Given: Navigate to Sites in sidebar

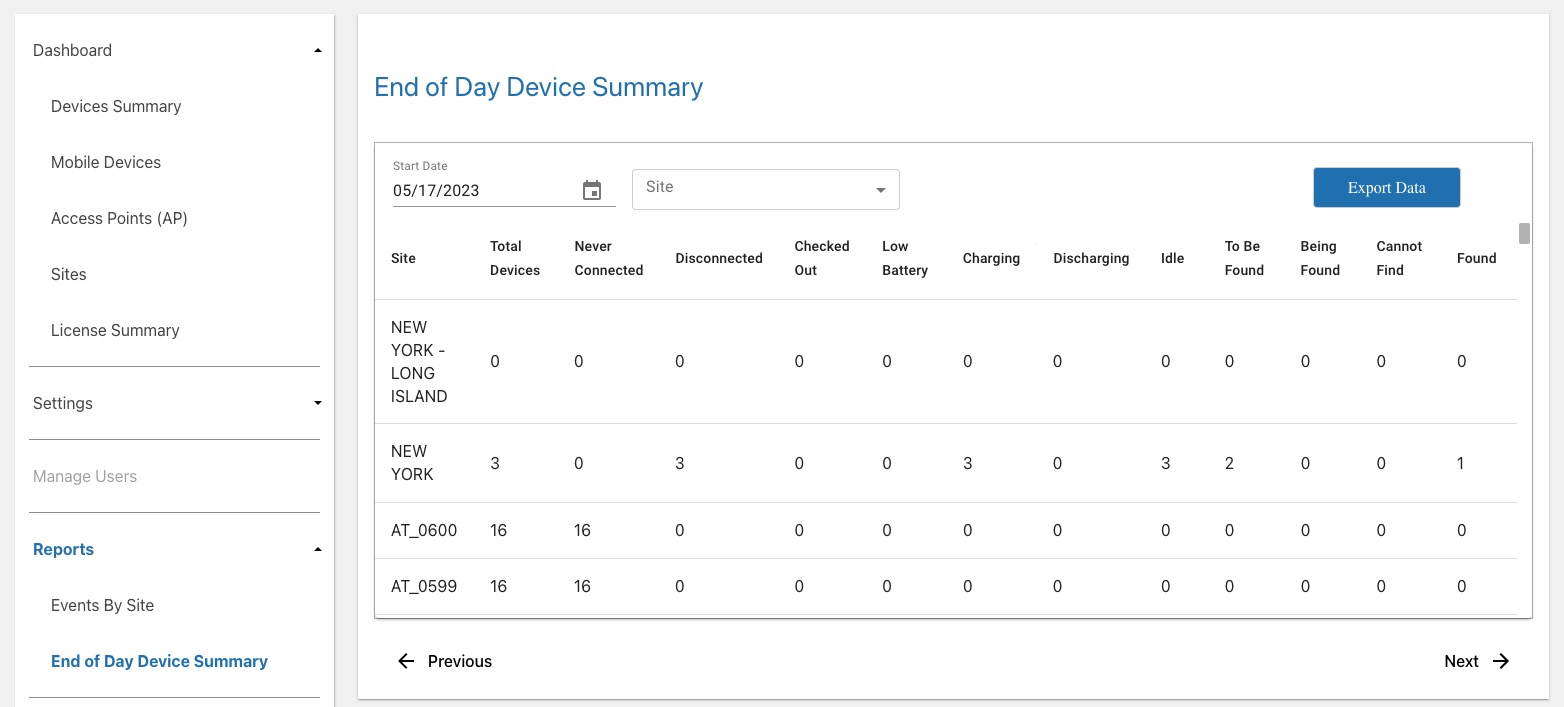Looking at the screenshot, I should point(69,274).
